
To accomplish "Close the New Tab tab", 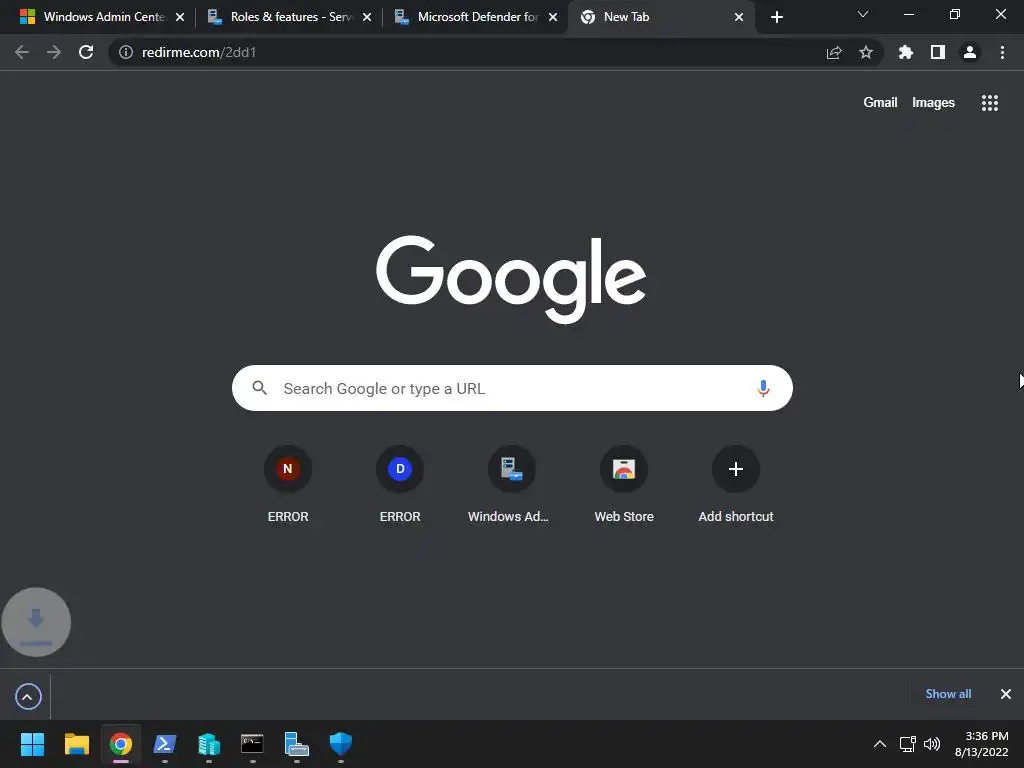I will click(x=739, y=17).
